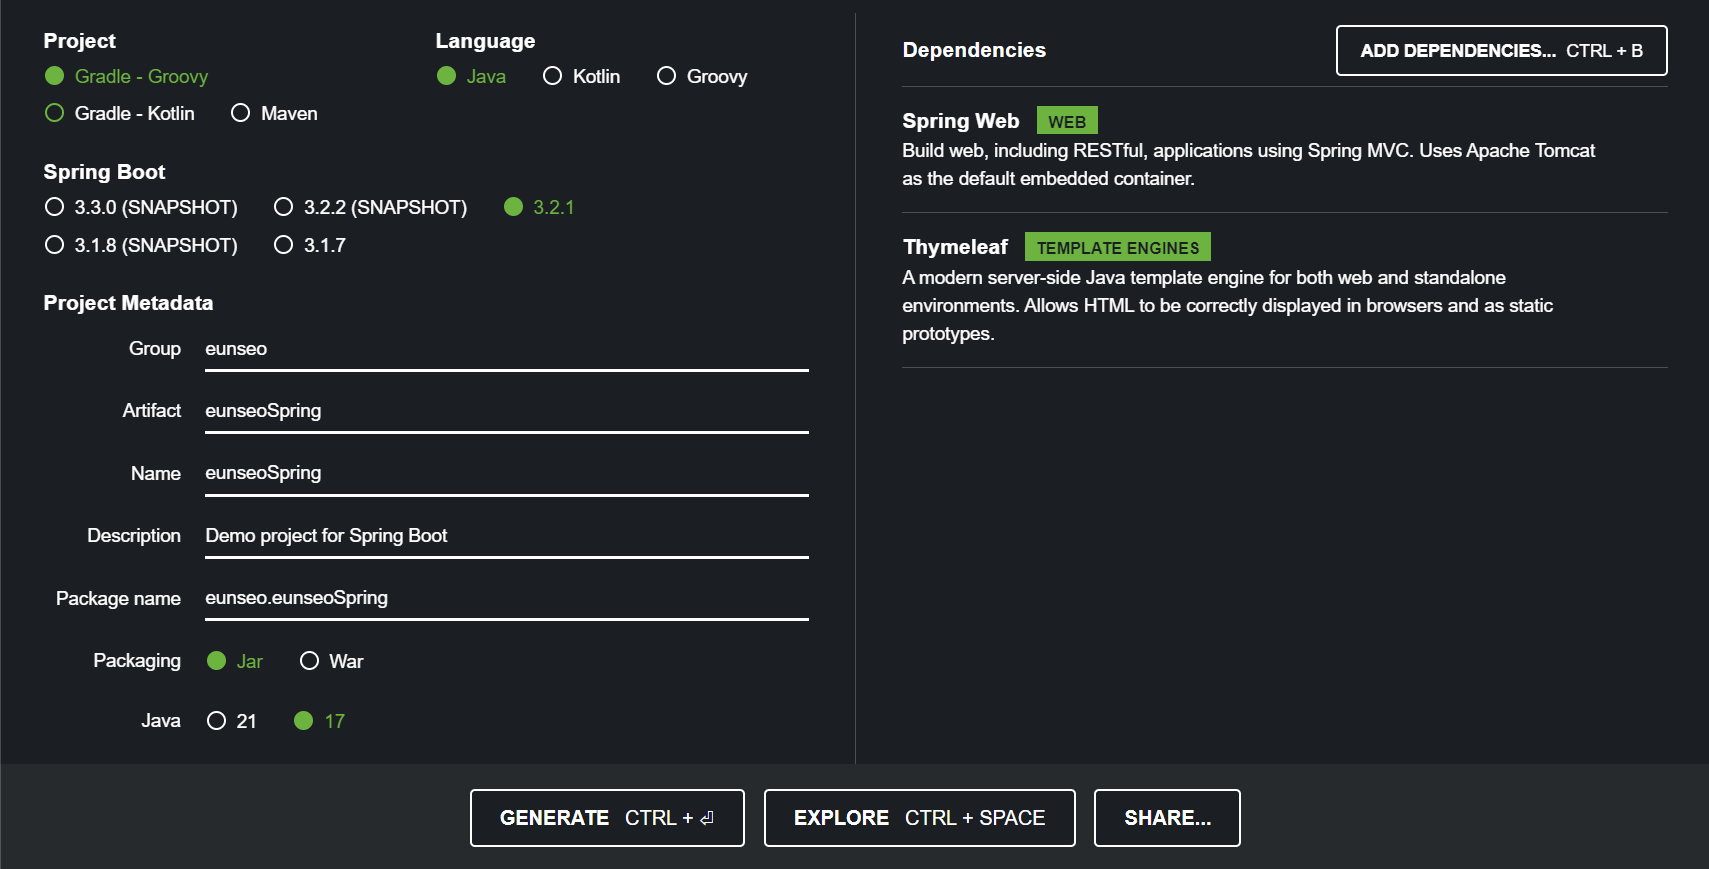Click the Packaging label
The image size is (1709, 869).
pos(137,661)
